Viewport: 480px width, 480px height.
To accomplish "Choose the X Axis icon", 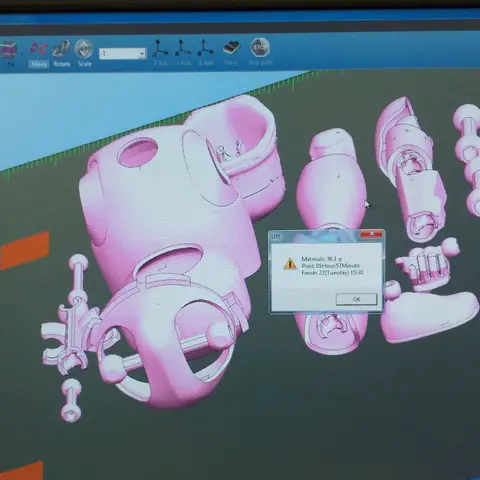I will point(161,52).
